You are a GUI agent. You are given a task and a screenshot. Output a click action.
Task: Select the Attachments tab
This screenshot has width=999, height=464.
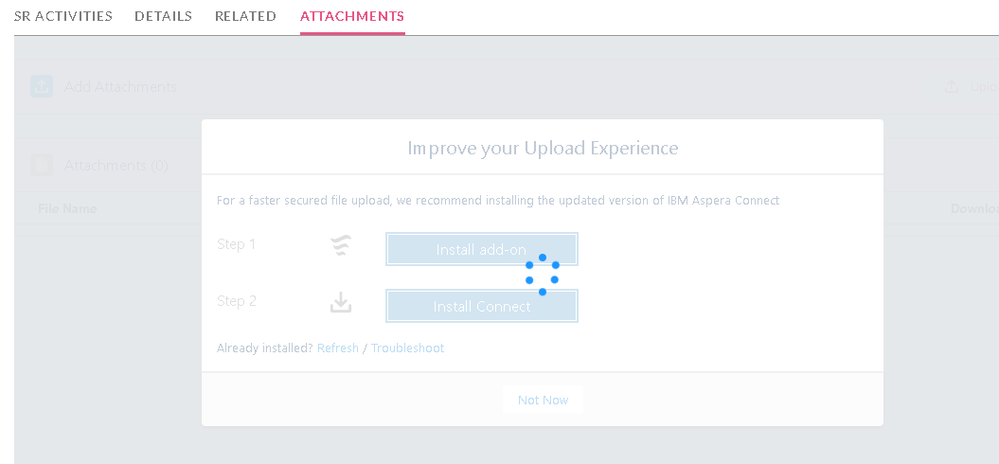coord(352,16)
